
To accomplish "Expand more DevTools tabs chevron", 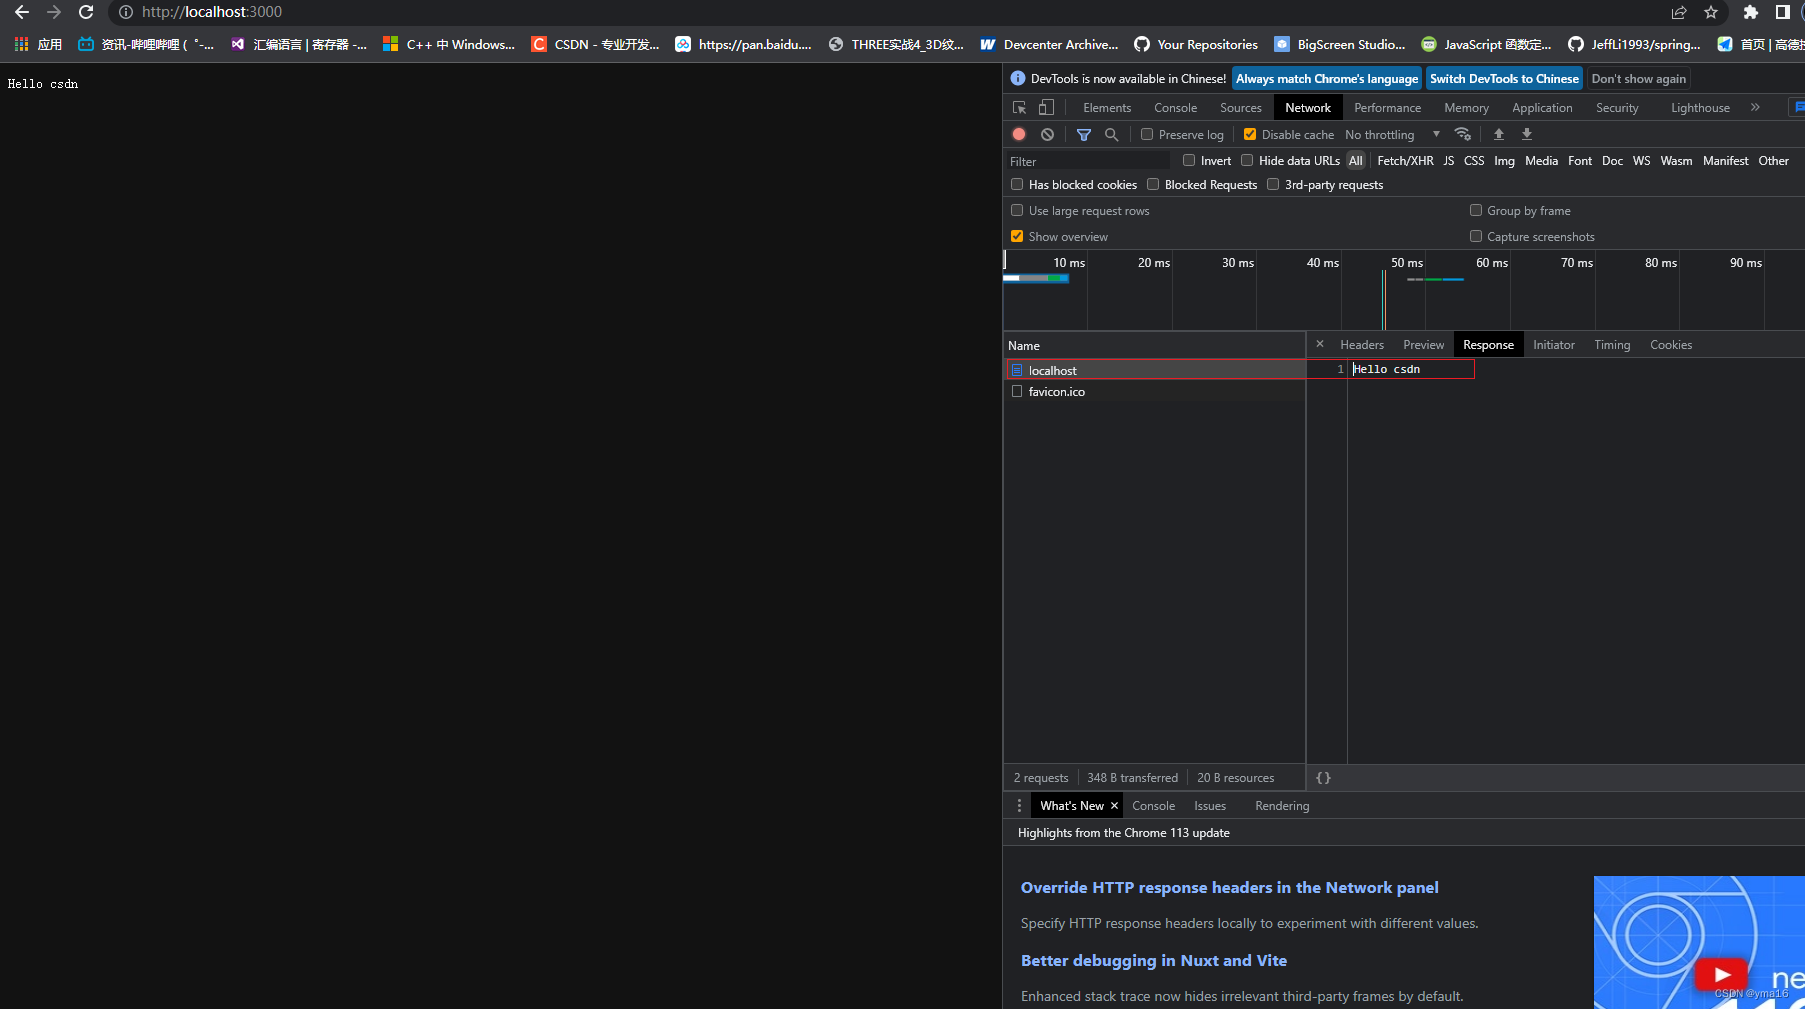I will [1755, 107].
